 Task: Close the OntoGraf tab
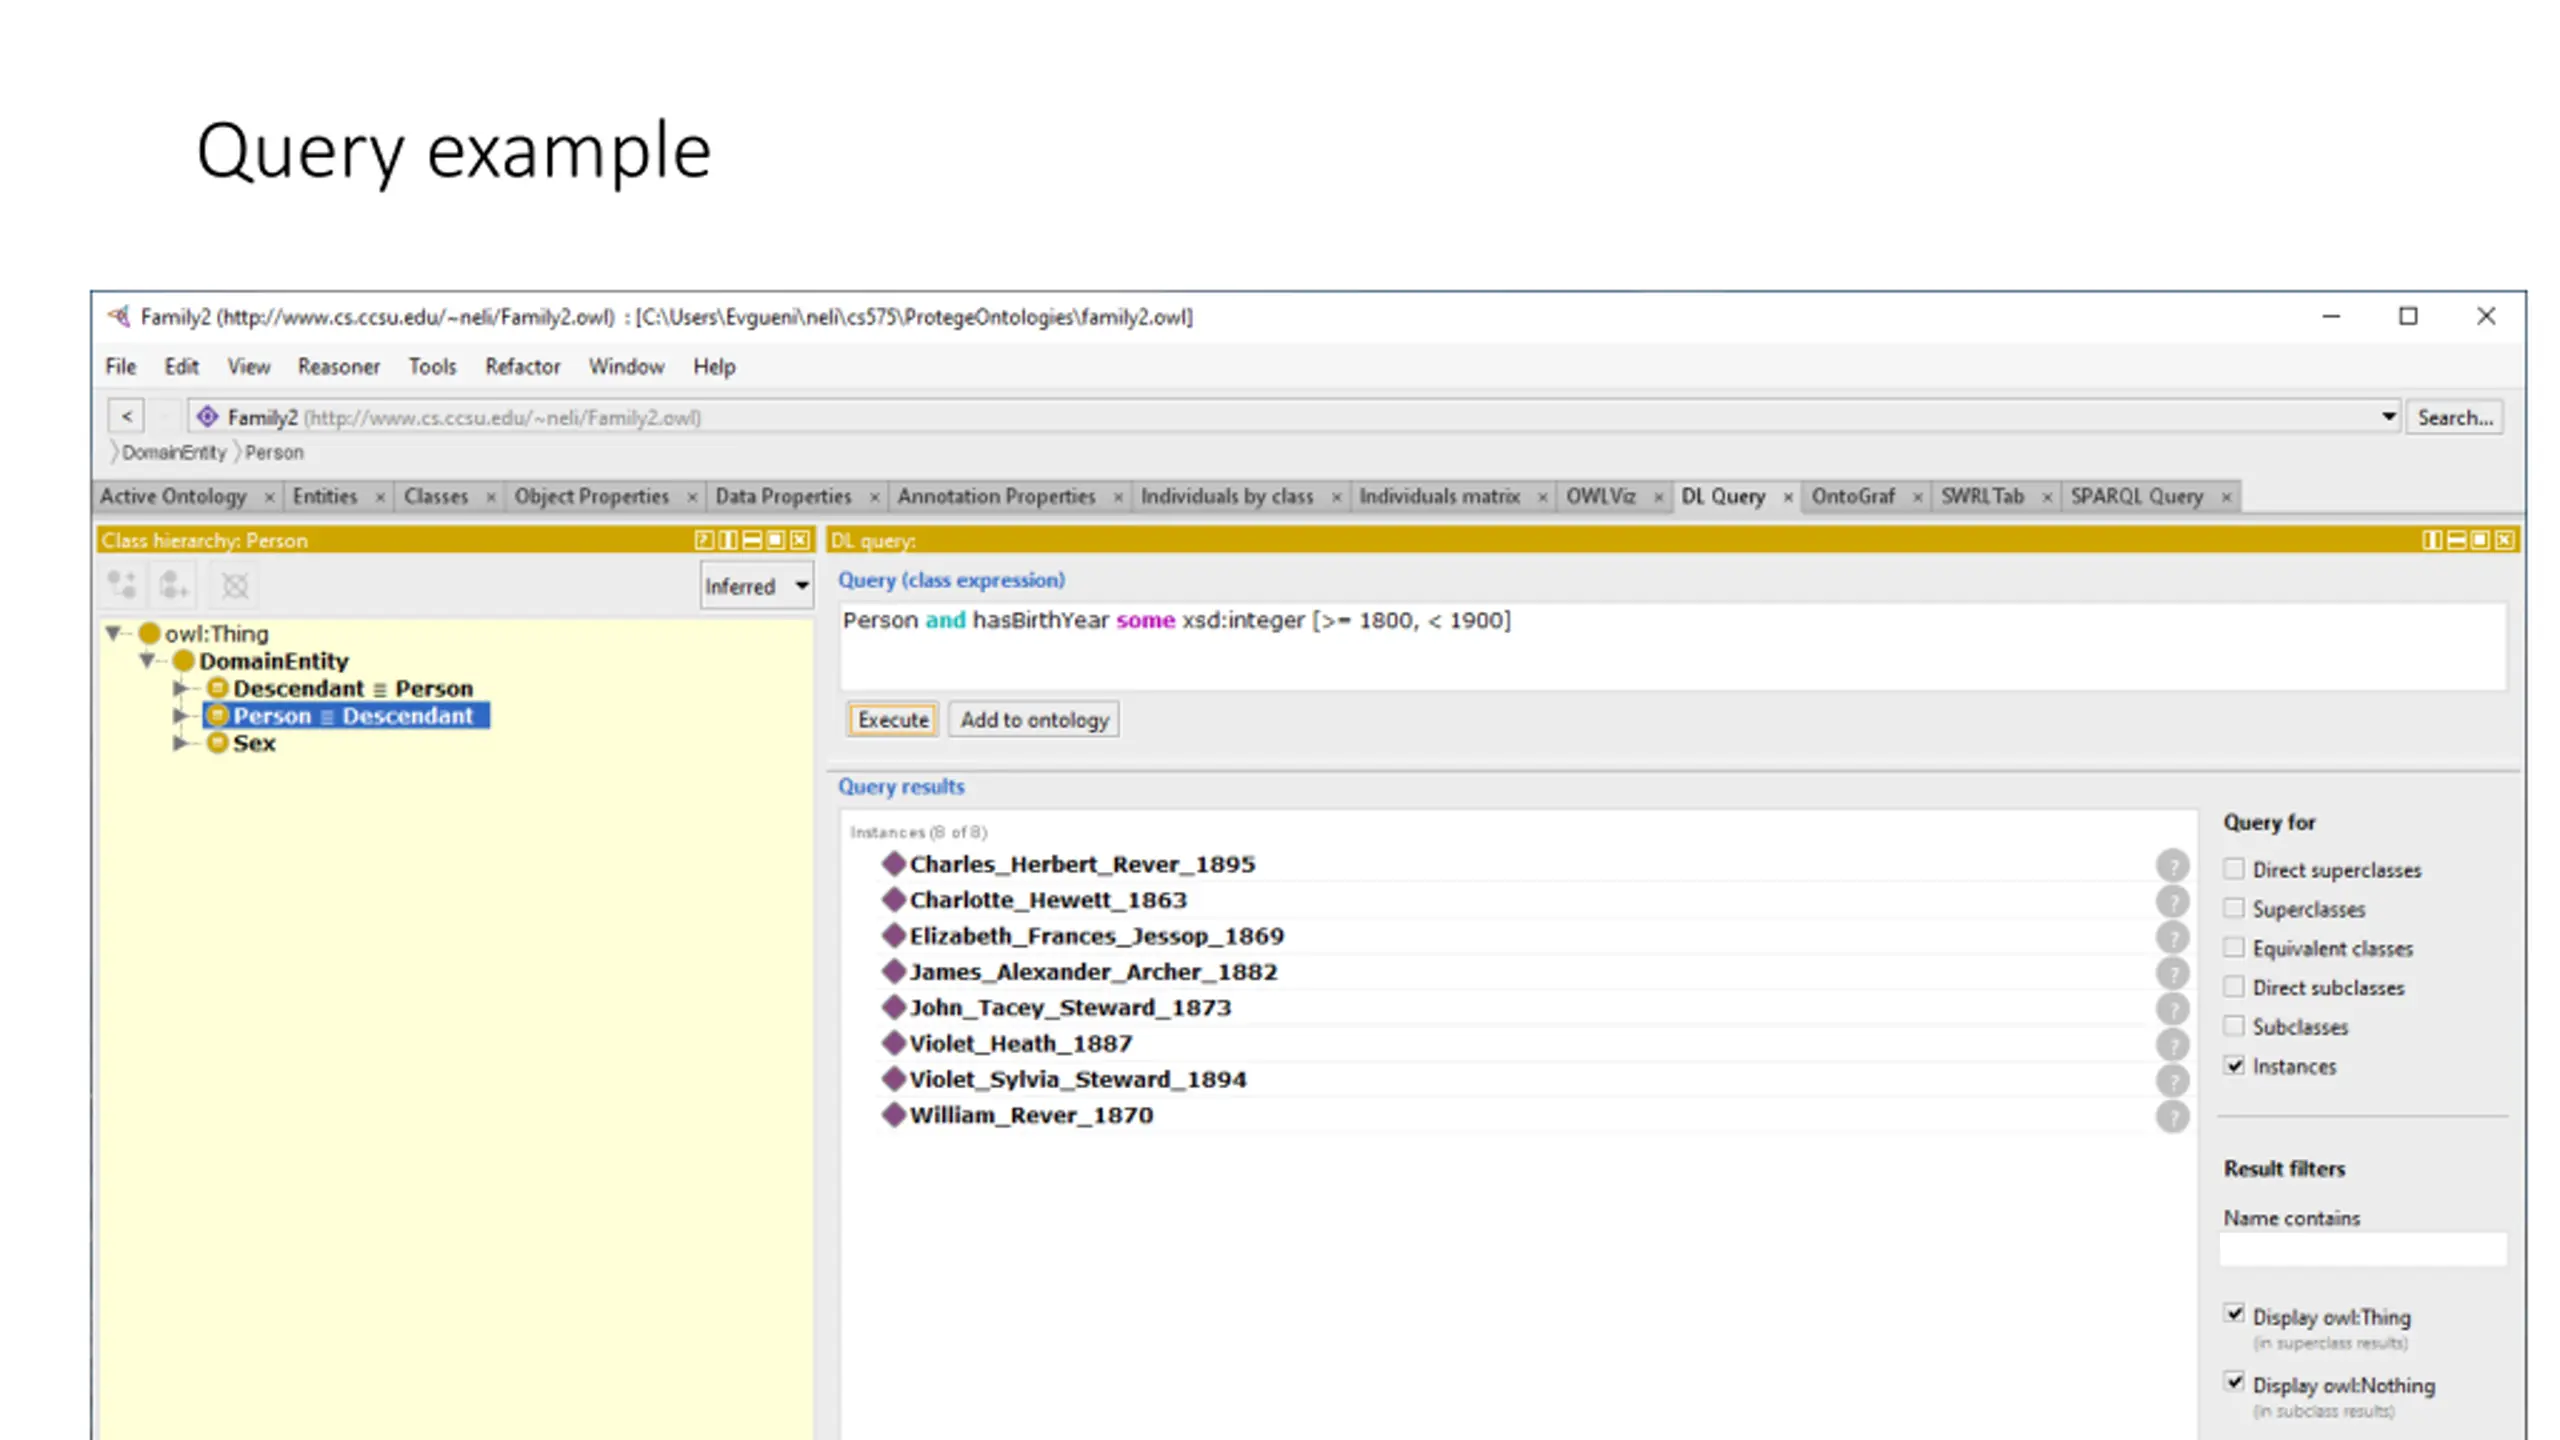click(x=1917, y=497)
